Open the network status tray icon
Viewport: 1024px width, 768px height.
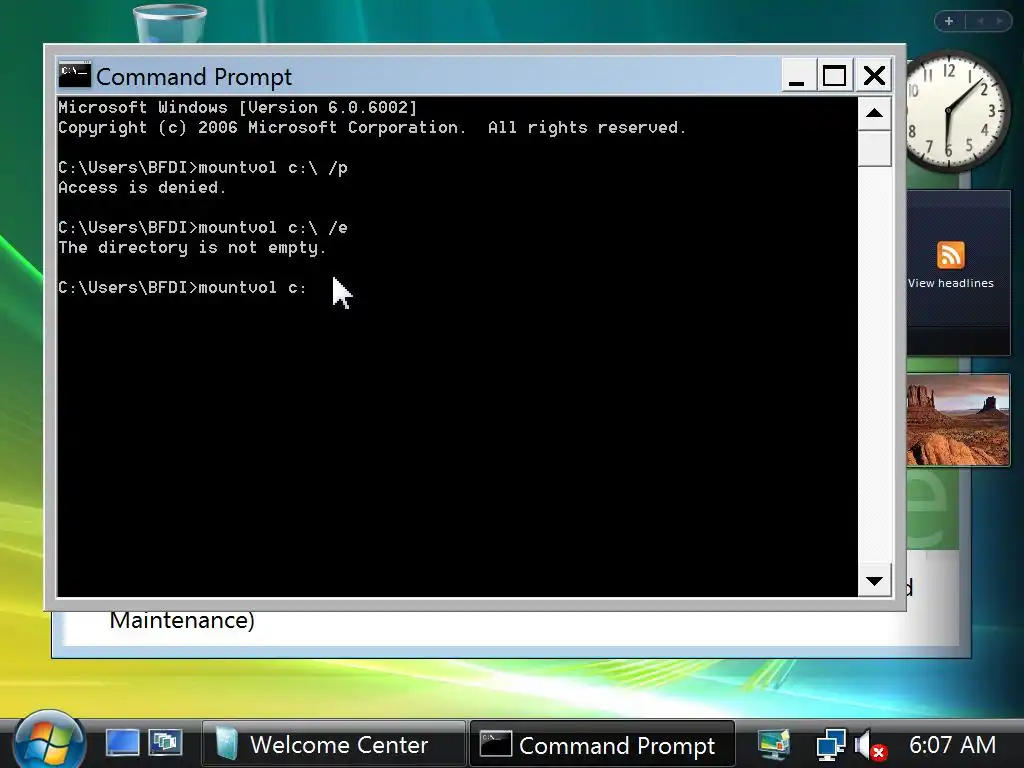pos(831,744)
